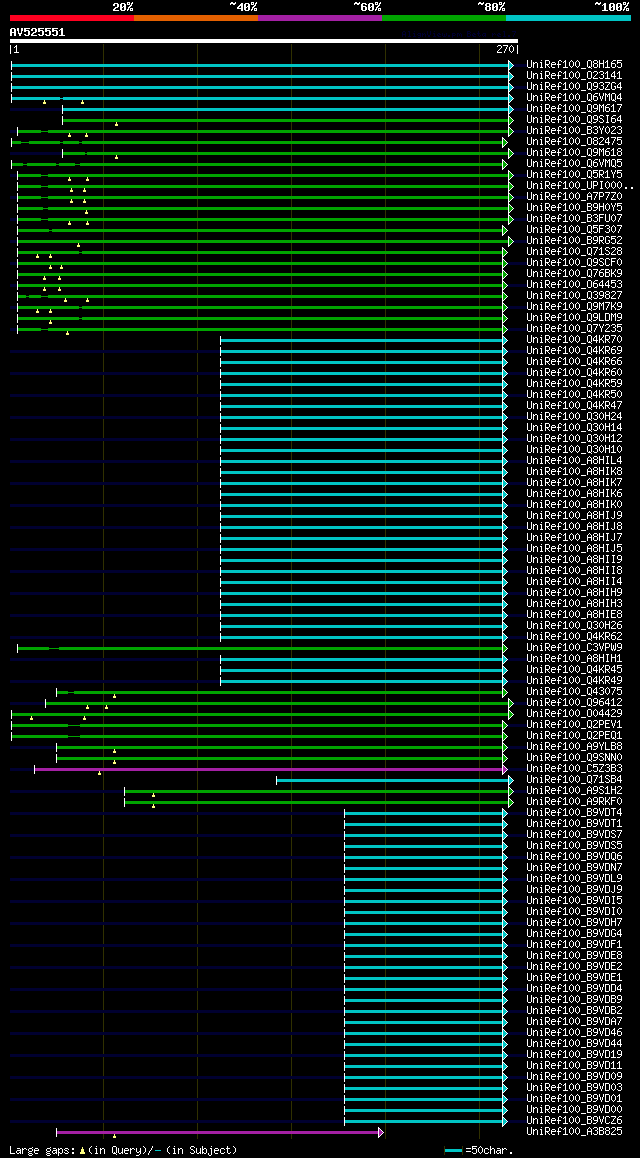Select the UniRef100_Q71S28 label
The image size is (640, 1158).
click(574, 252)
